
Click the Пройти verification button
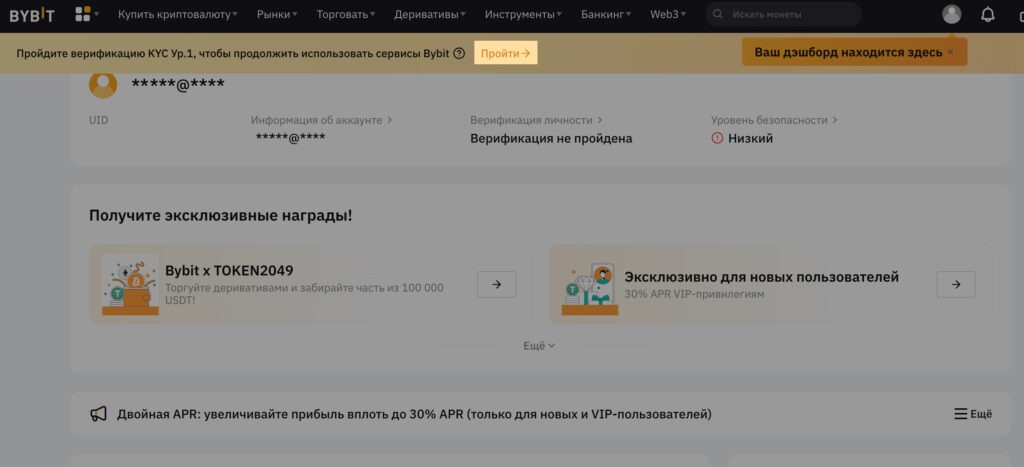(505, 54)
